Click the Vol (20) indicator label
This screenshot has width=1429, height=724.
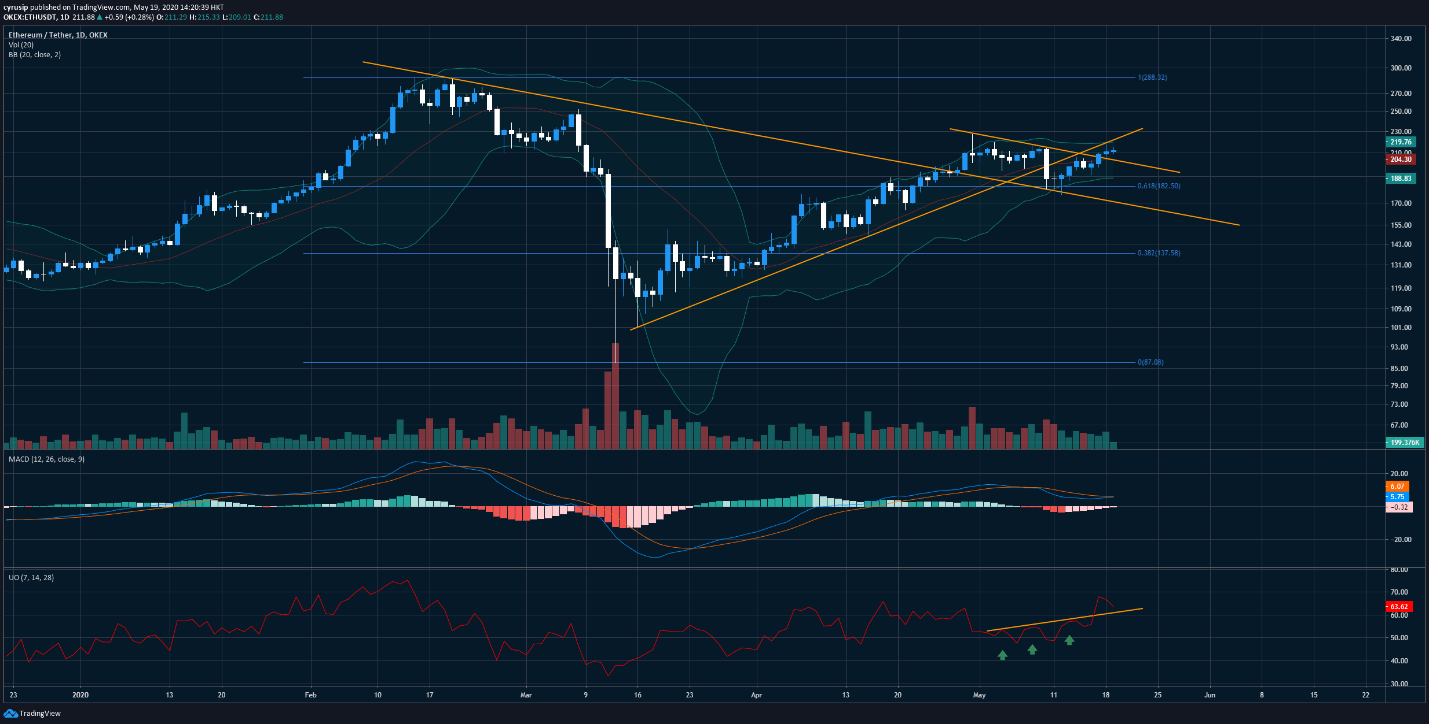tap(22, 44)
